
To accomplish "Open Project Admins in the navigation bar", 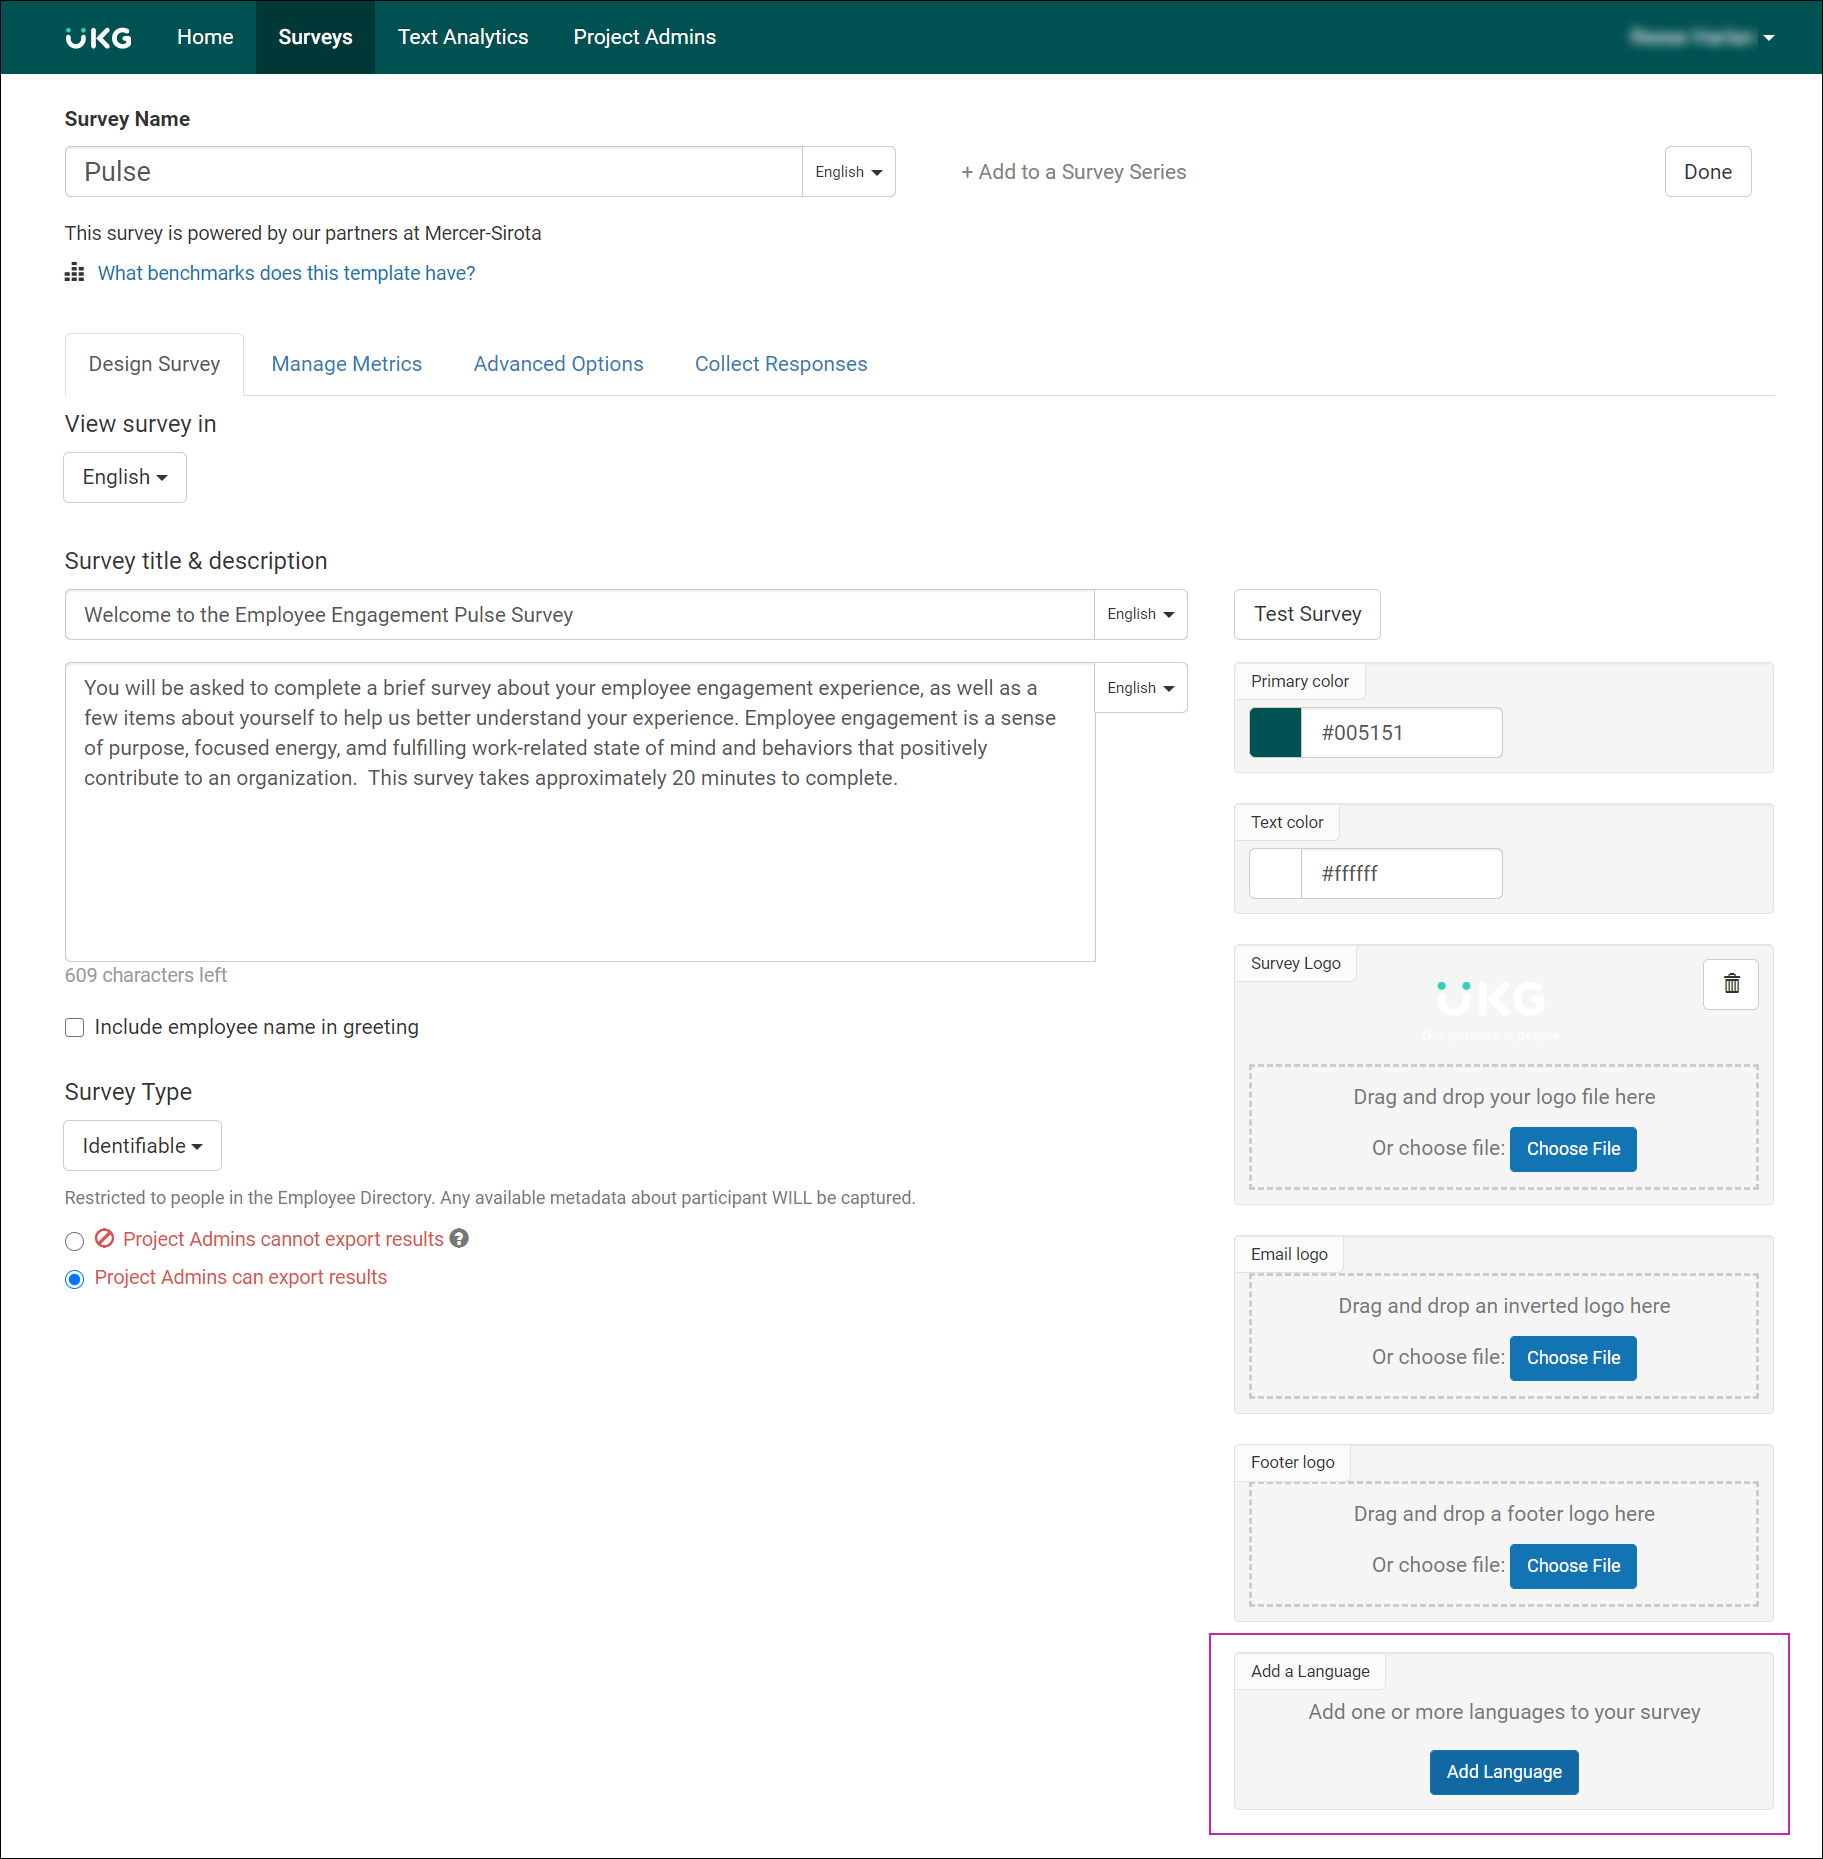I will (645, 37).
